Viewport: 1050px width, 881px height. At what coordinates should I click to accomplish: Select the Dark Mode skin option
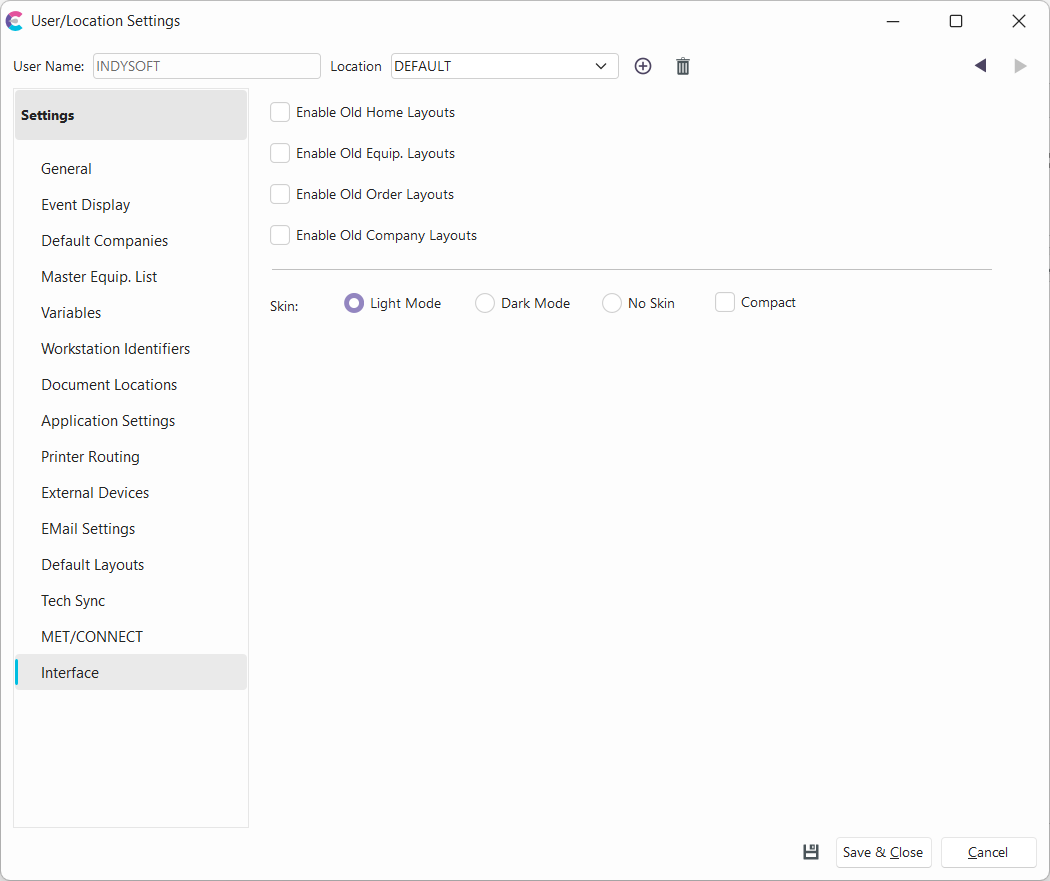click(485, 303)
